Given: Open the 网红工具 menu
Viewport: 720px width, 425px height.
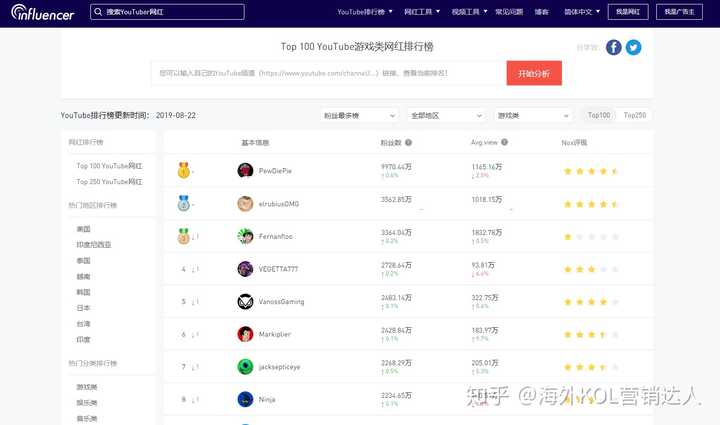Looking at the screenshot, I should pos(422,12).
